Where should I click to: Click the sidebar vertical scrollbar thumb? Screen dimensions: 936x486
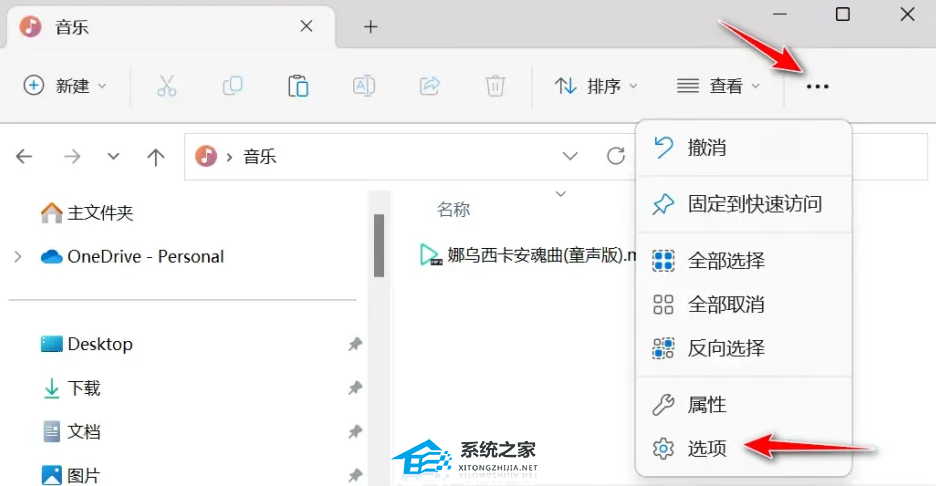tap(378, 245)
